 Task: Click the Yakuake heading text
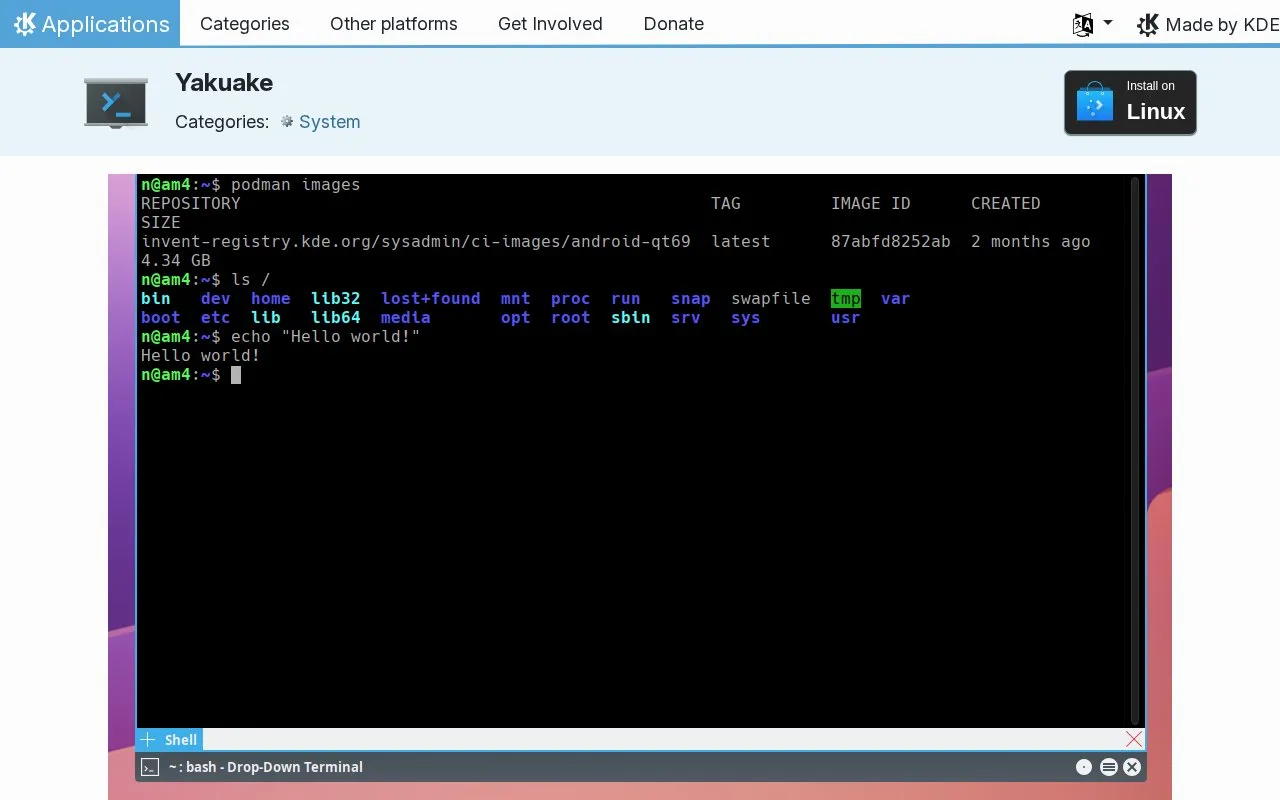coord(224,82)
